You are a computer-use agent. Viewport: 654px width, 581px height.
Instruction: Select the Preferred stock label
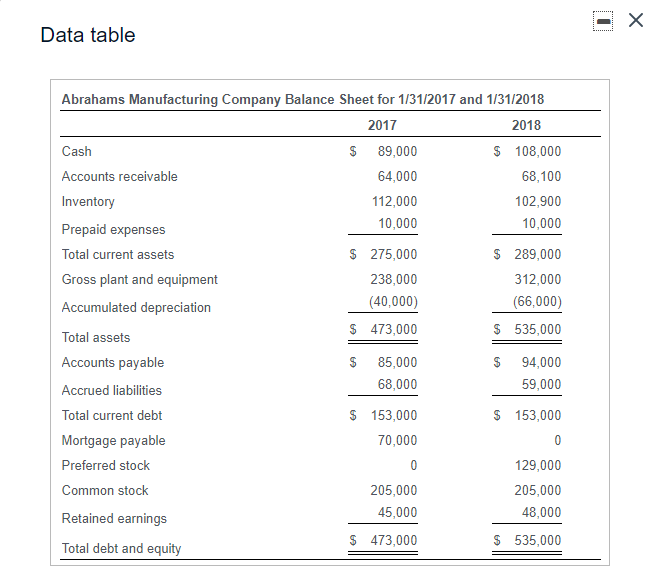[x=106, y=465]
